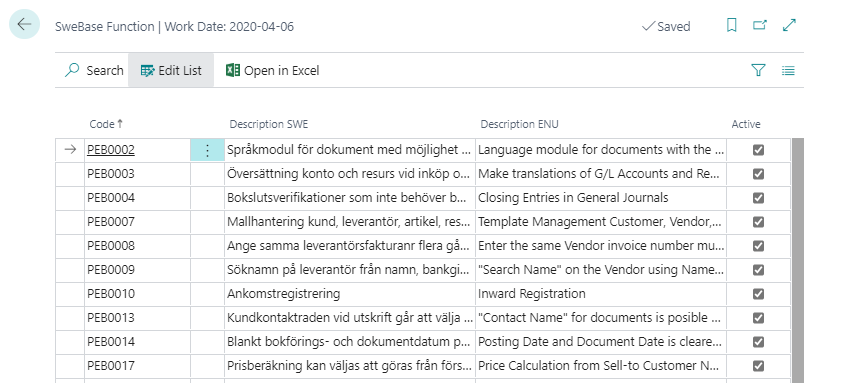
Task: Click 'Make translations of G/L Accounts' cell
Action: 601,174
